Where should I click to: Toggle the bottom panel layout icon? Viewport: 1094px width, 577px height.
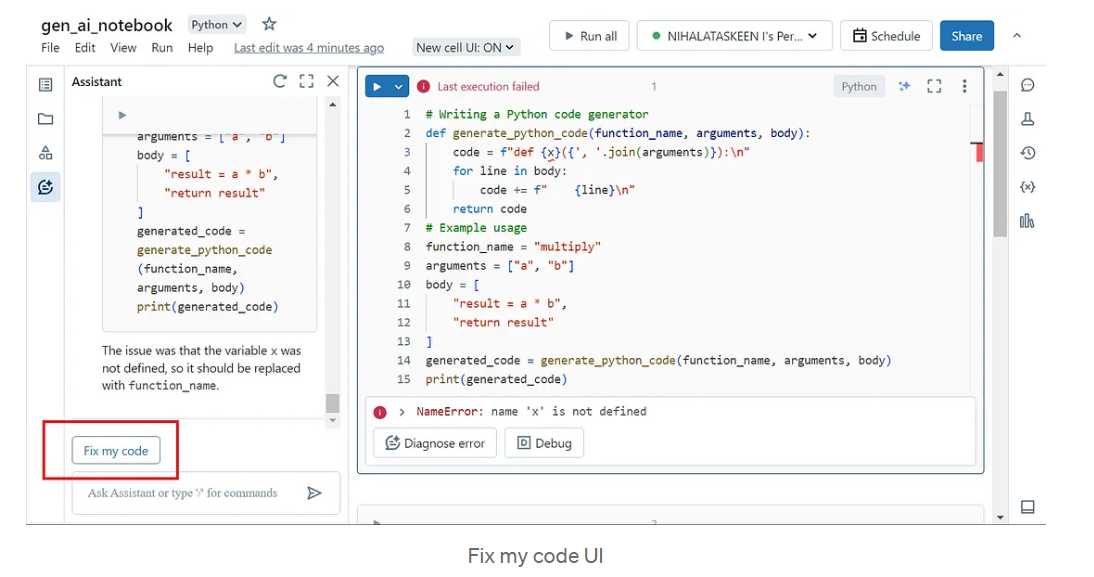[1027, 507]
